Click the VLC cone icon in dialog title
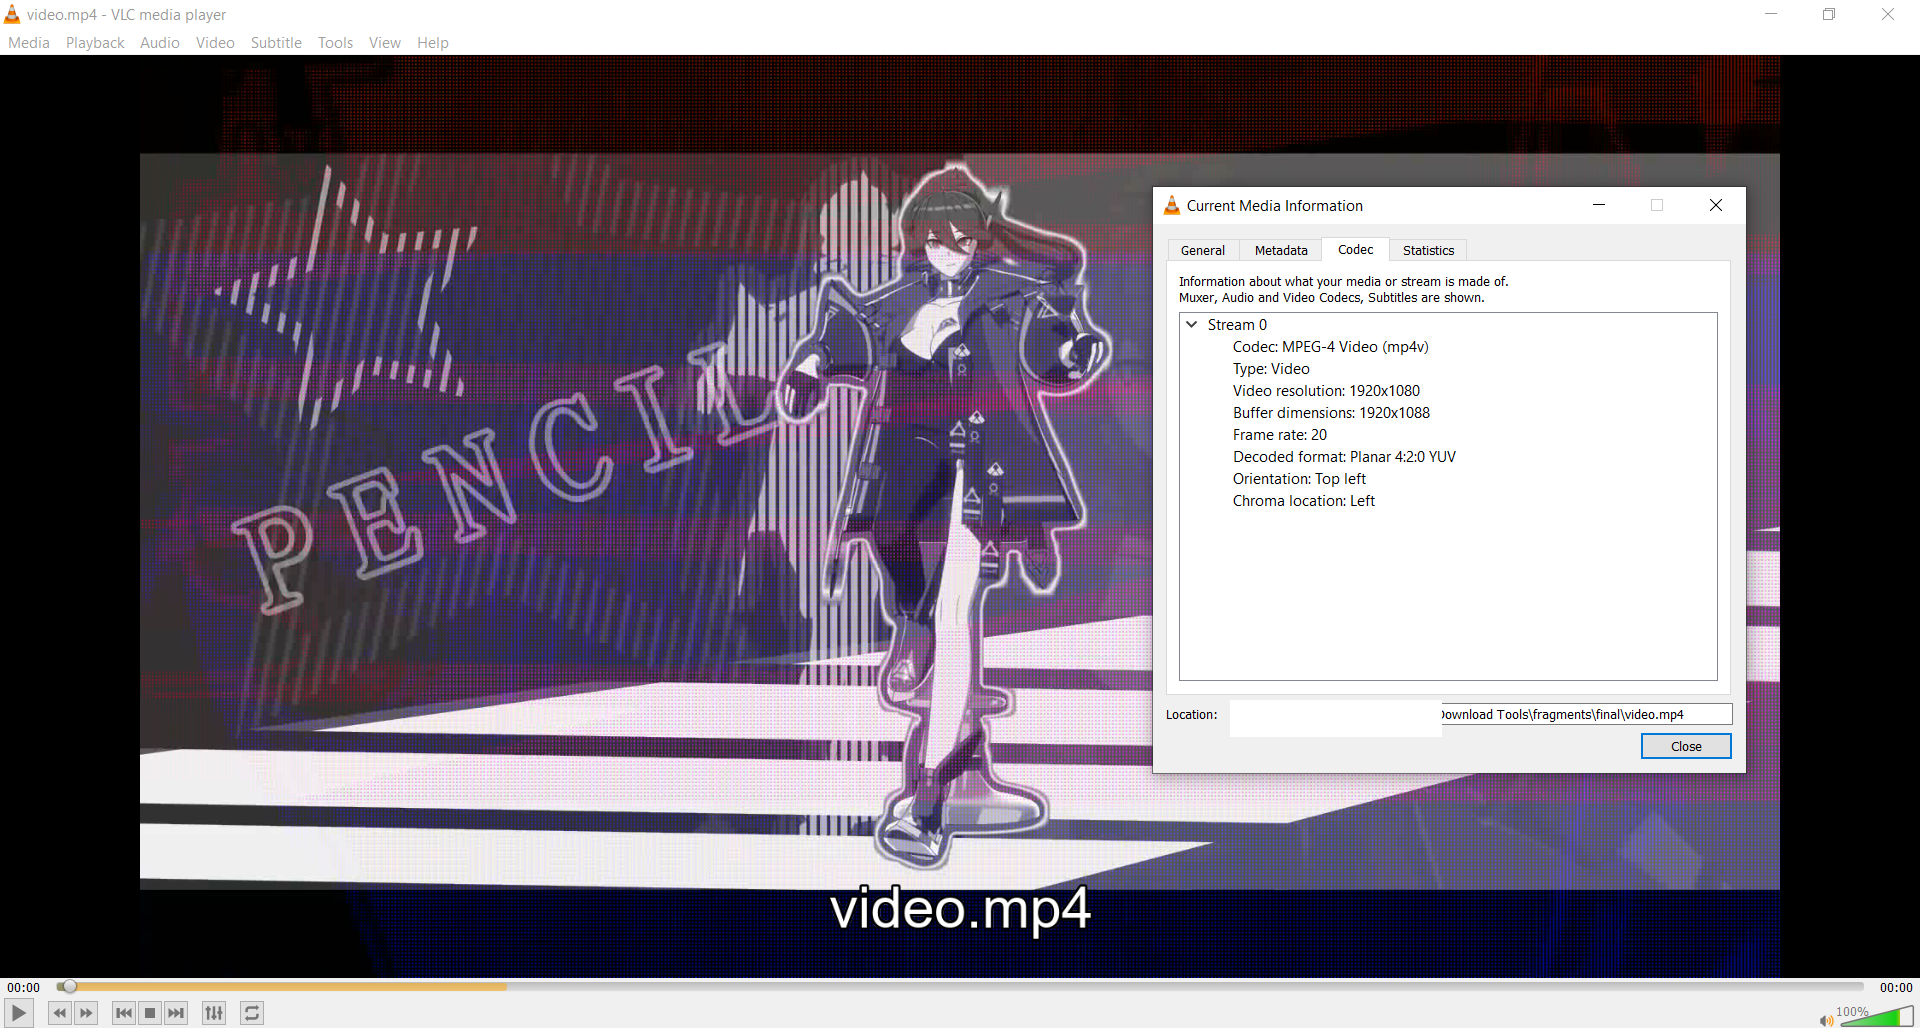Viewport: 1920px width, 1028px height. 1172,205
